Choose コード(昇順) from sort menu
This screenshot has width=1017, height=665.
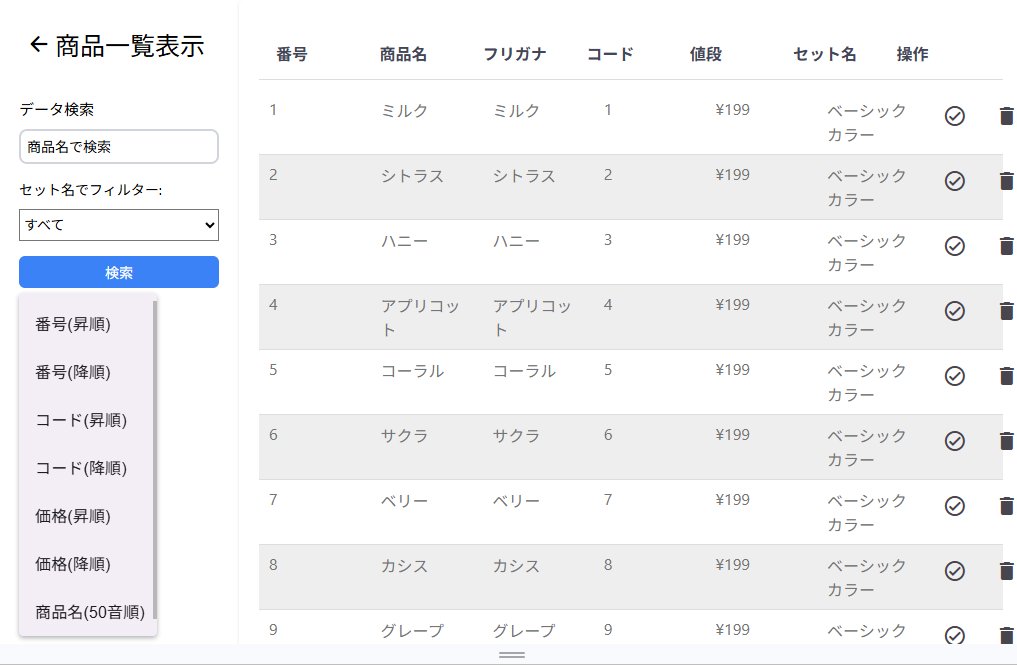[88, 420]
